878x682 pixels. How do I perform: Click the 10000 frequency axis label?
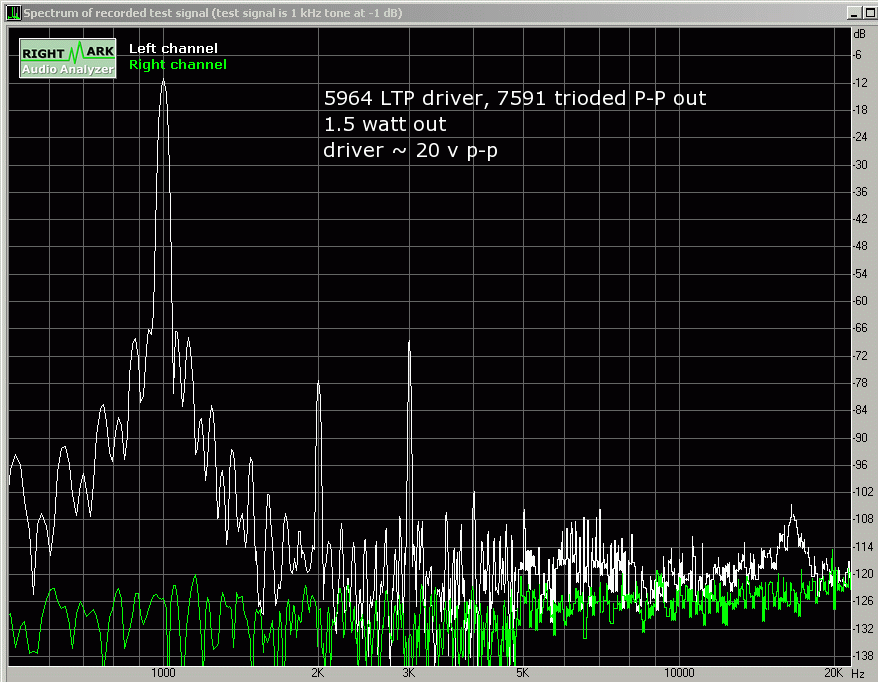coord(679,673)
